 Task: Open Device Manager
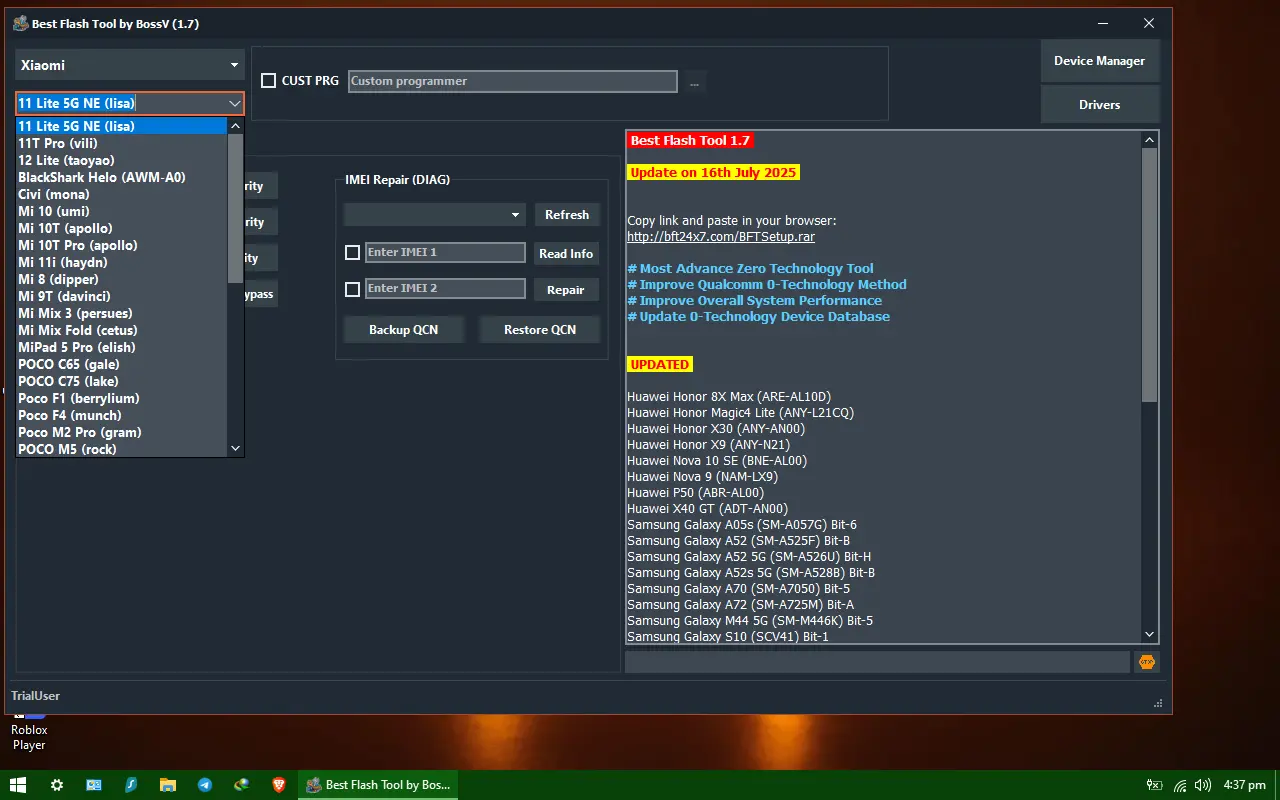pyautogui.click(x=1099, y=61)
